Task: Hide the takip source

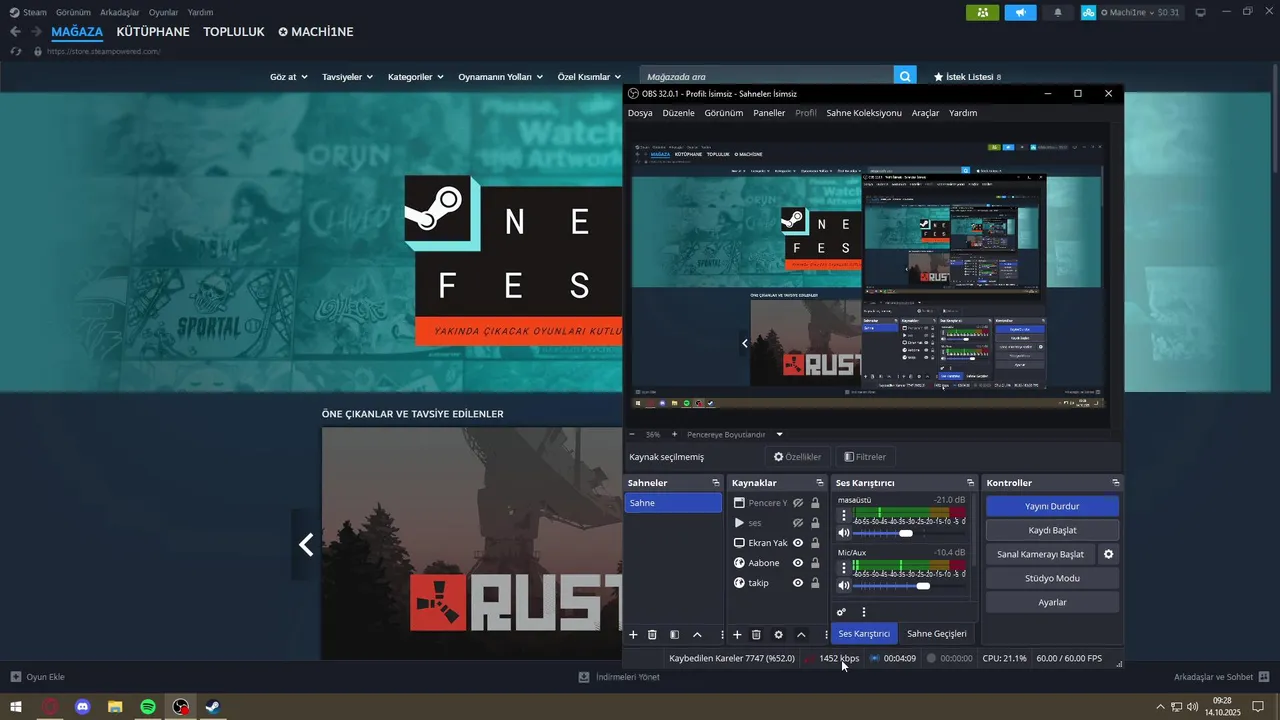Action: pos(798,583)
